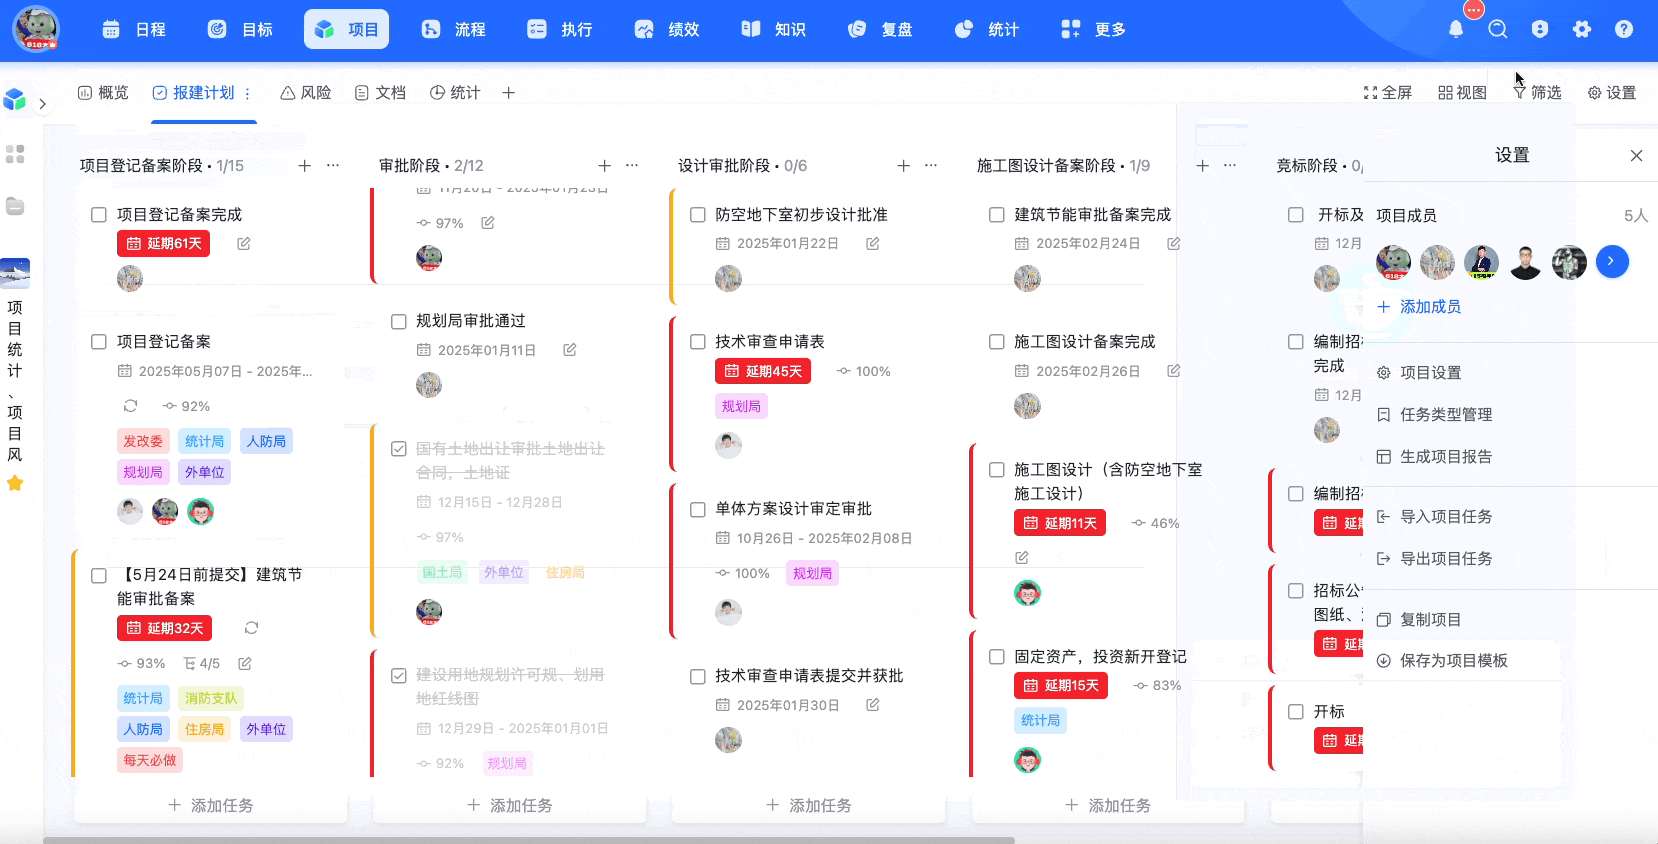Click the 发改委 tag
Viewport: 1658px width, 844px height.
click(143, 441)
